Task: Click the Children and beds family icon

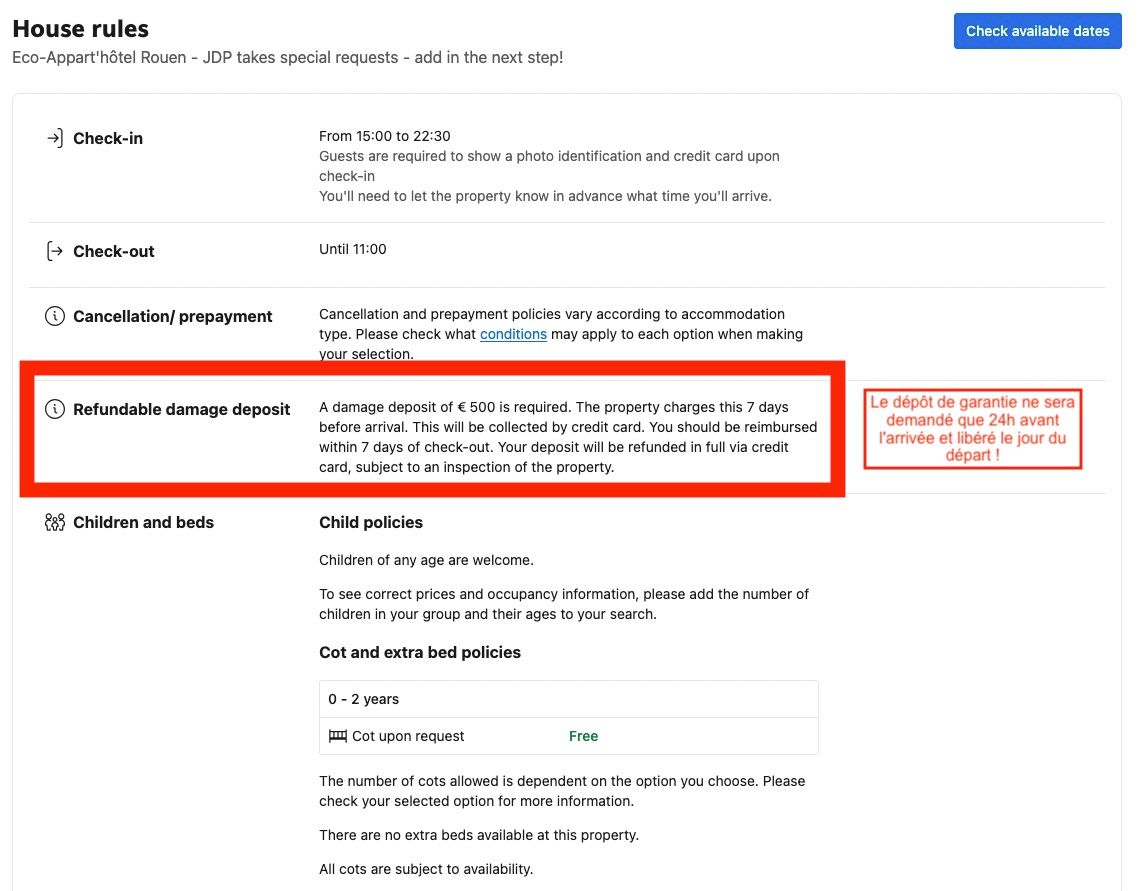Action: 55,522
